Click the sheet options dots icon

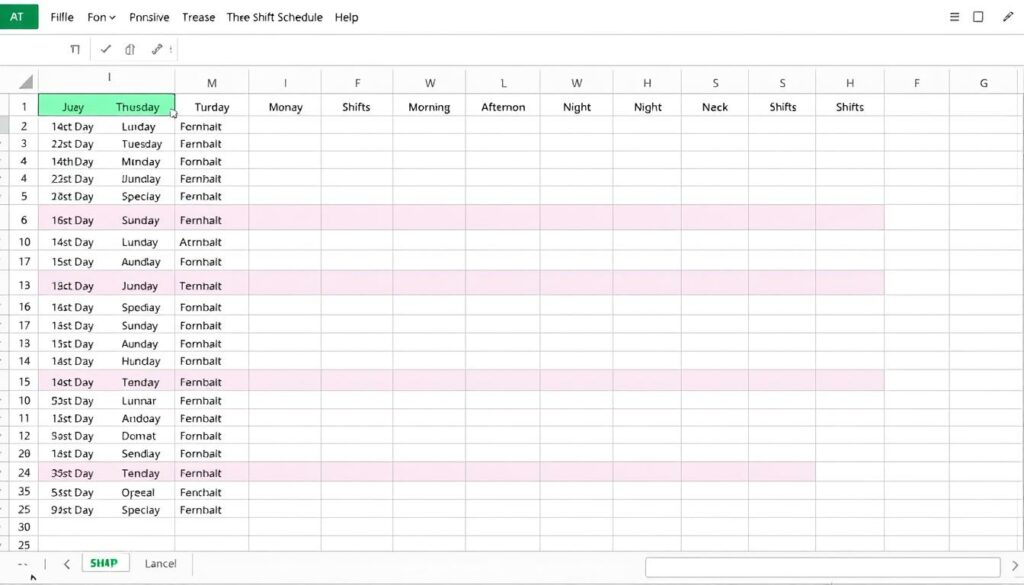tap(23, 564)
